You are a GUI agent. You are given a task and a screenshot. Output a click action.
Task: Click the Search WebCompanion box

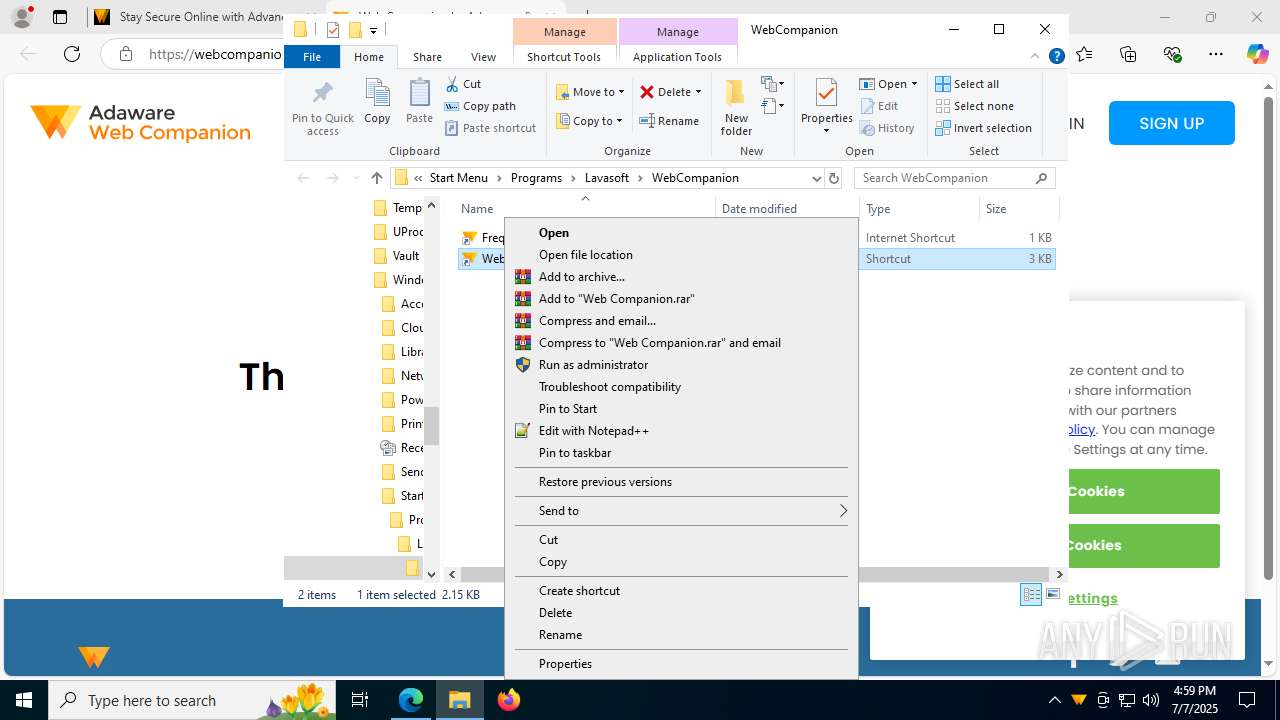tap(955, 178)
